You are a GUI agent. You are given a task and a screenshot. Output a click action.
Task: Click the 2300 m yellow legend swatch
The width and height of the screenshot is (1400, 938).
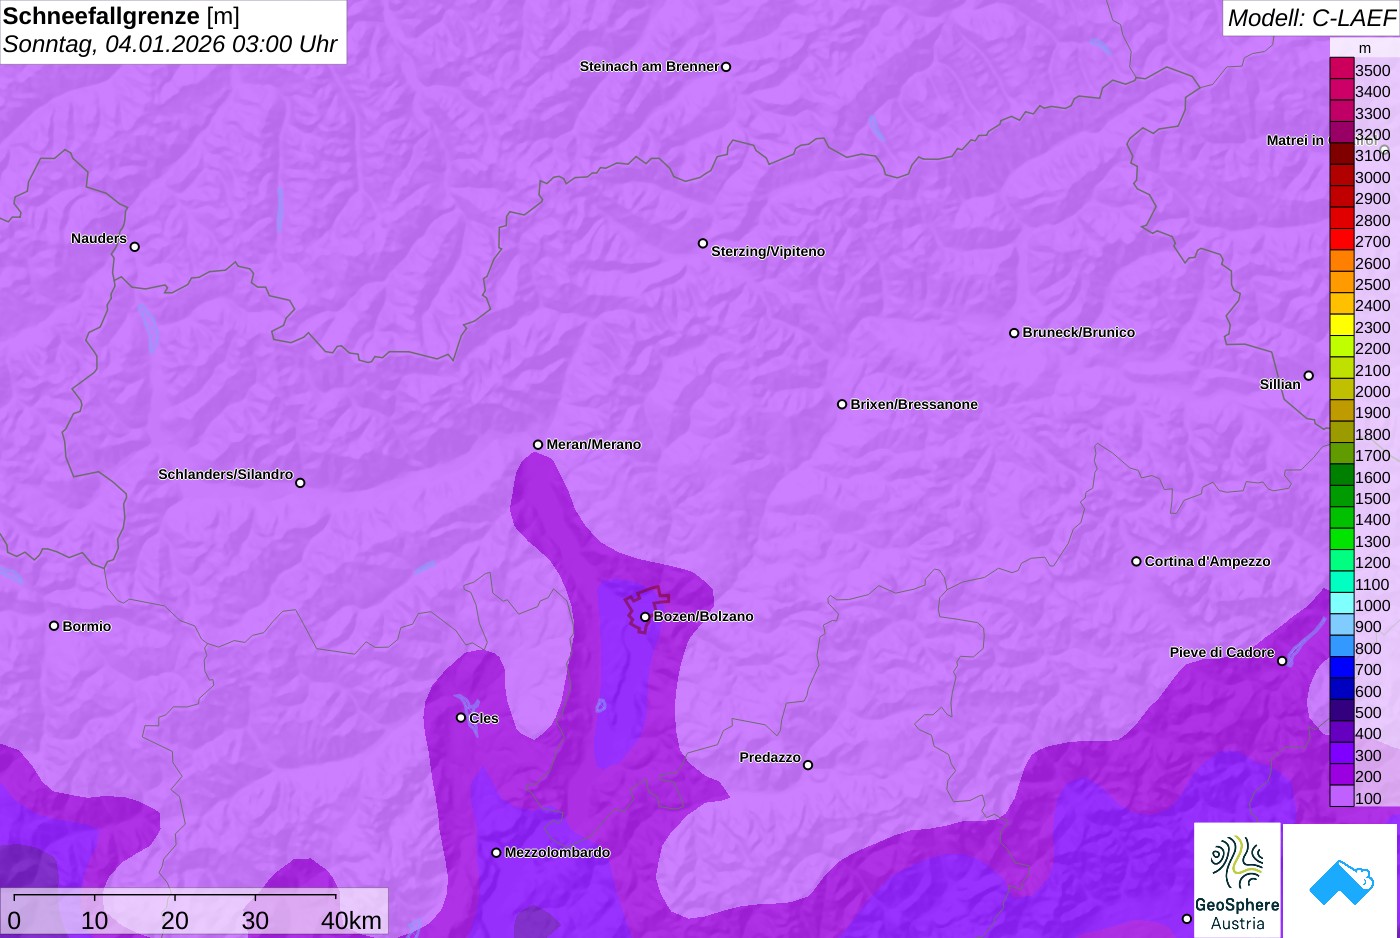(x=1341, y=326)
